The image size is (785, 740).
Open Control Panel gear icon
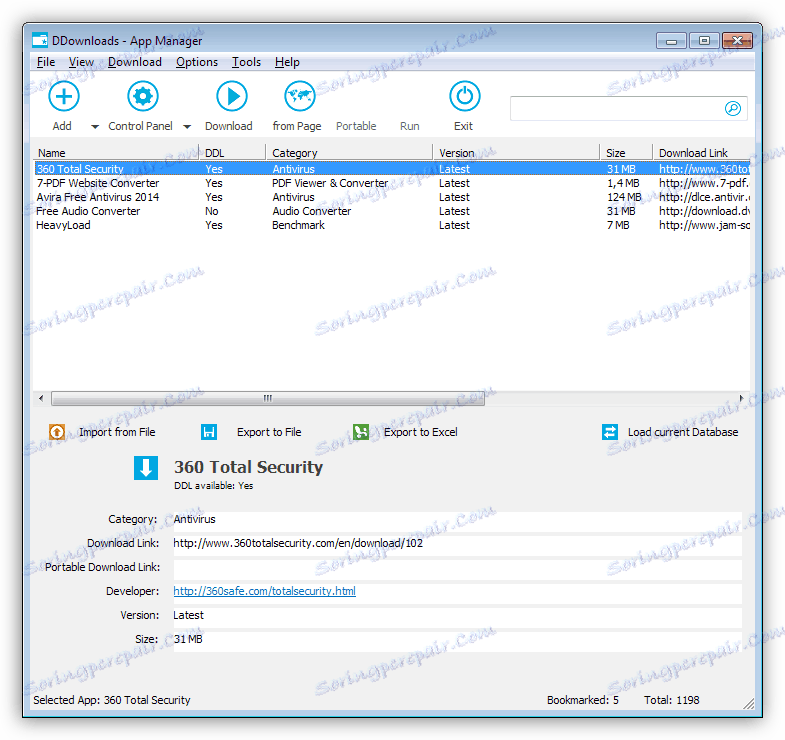pos(143,96)
